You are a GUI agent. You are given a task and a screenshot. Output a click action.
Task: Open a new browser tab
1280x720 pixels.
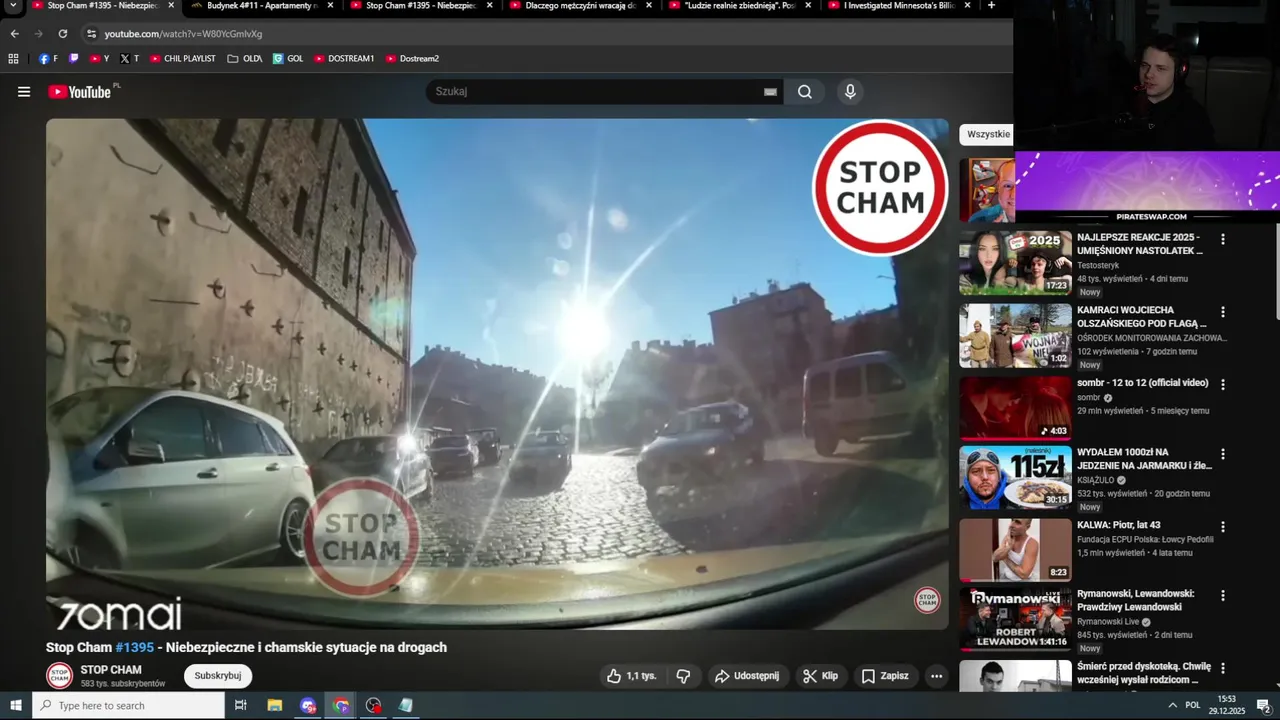991,6
